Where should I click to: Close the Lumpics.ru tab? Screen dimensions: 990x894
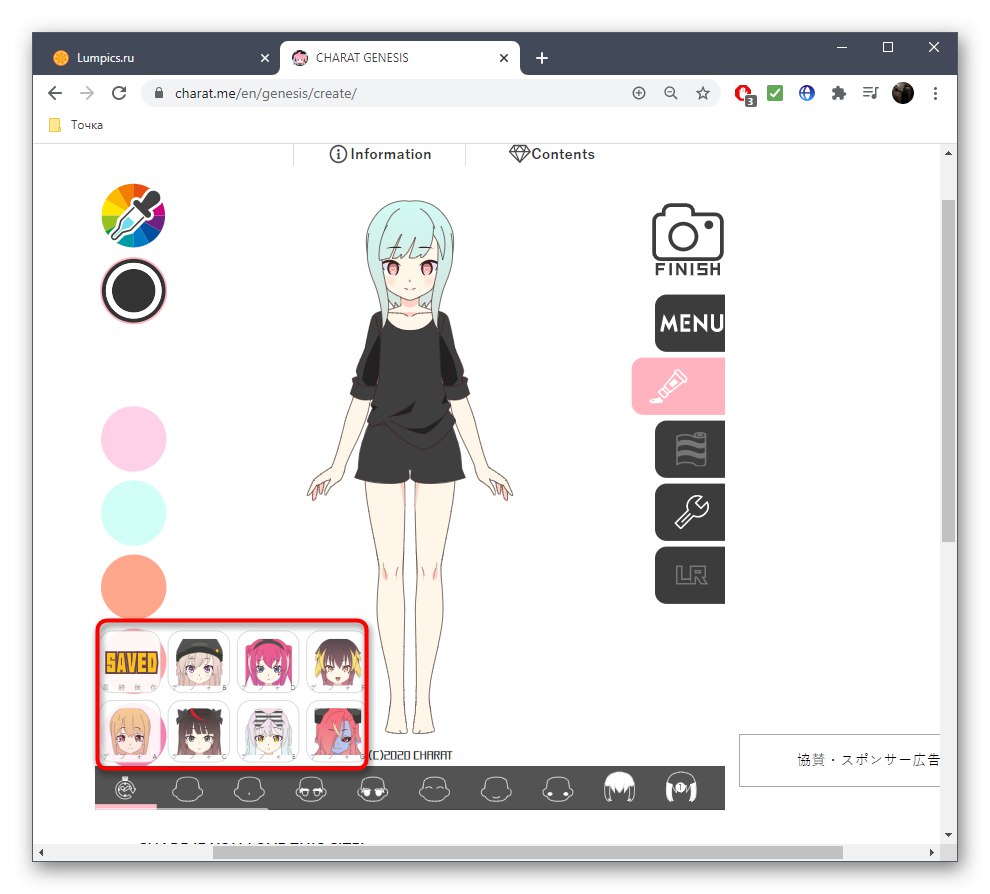coord(265,58)
